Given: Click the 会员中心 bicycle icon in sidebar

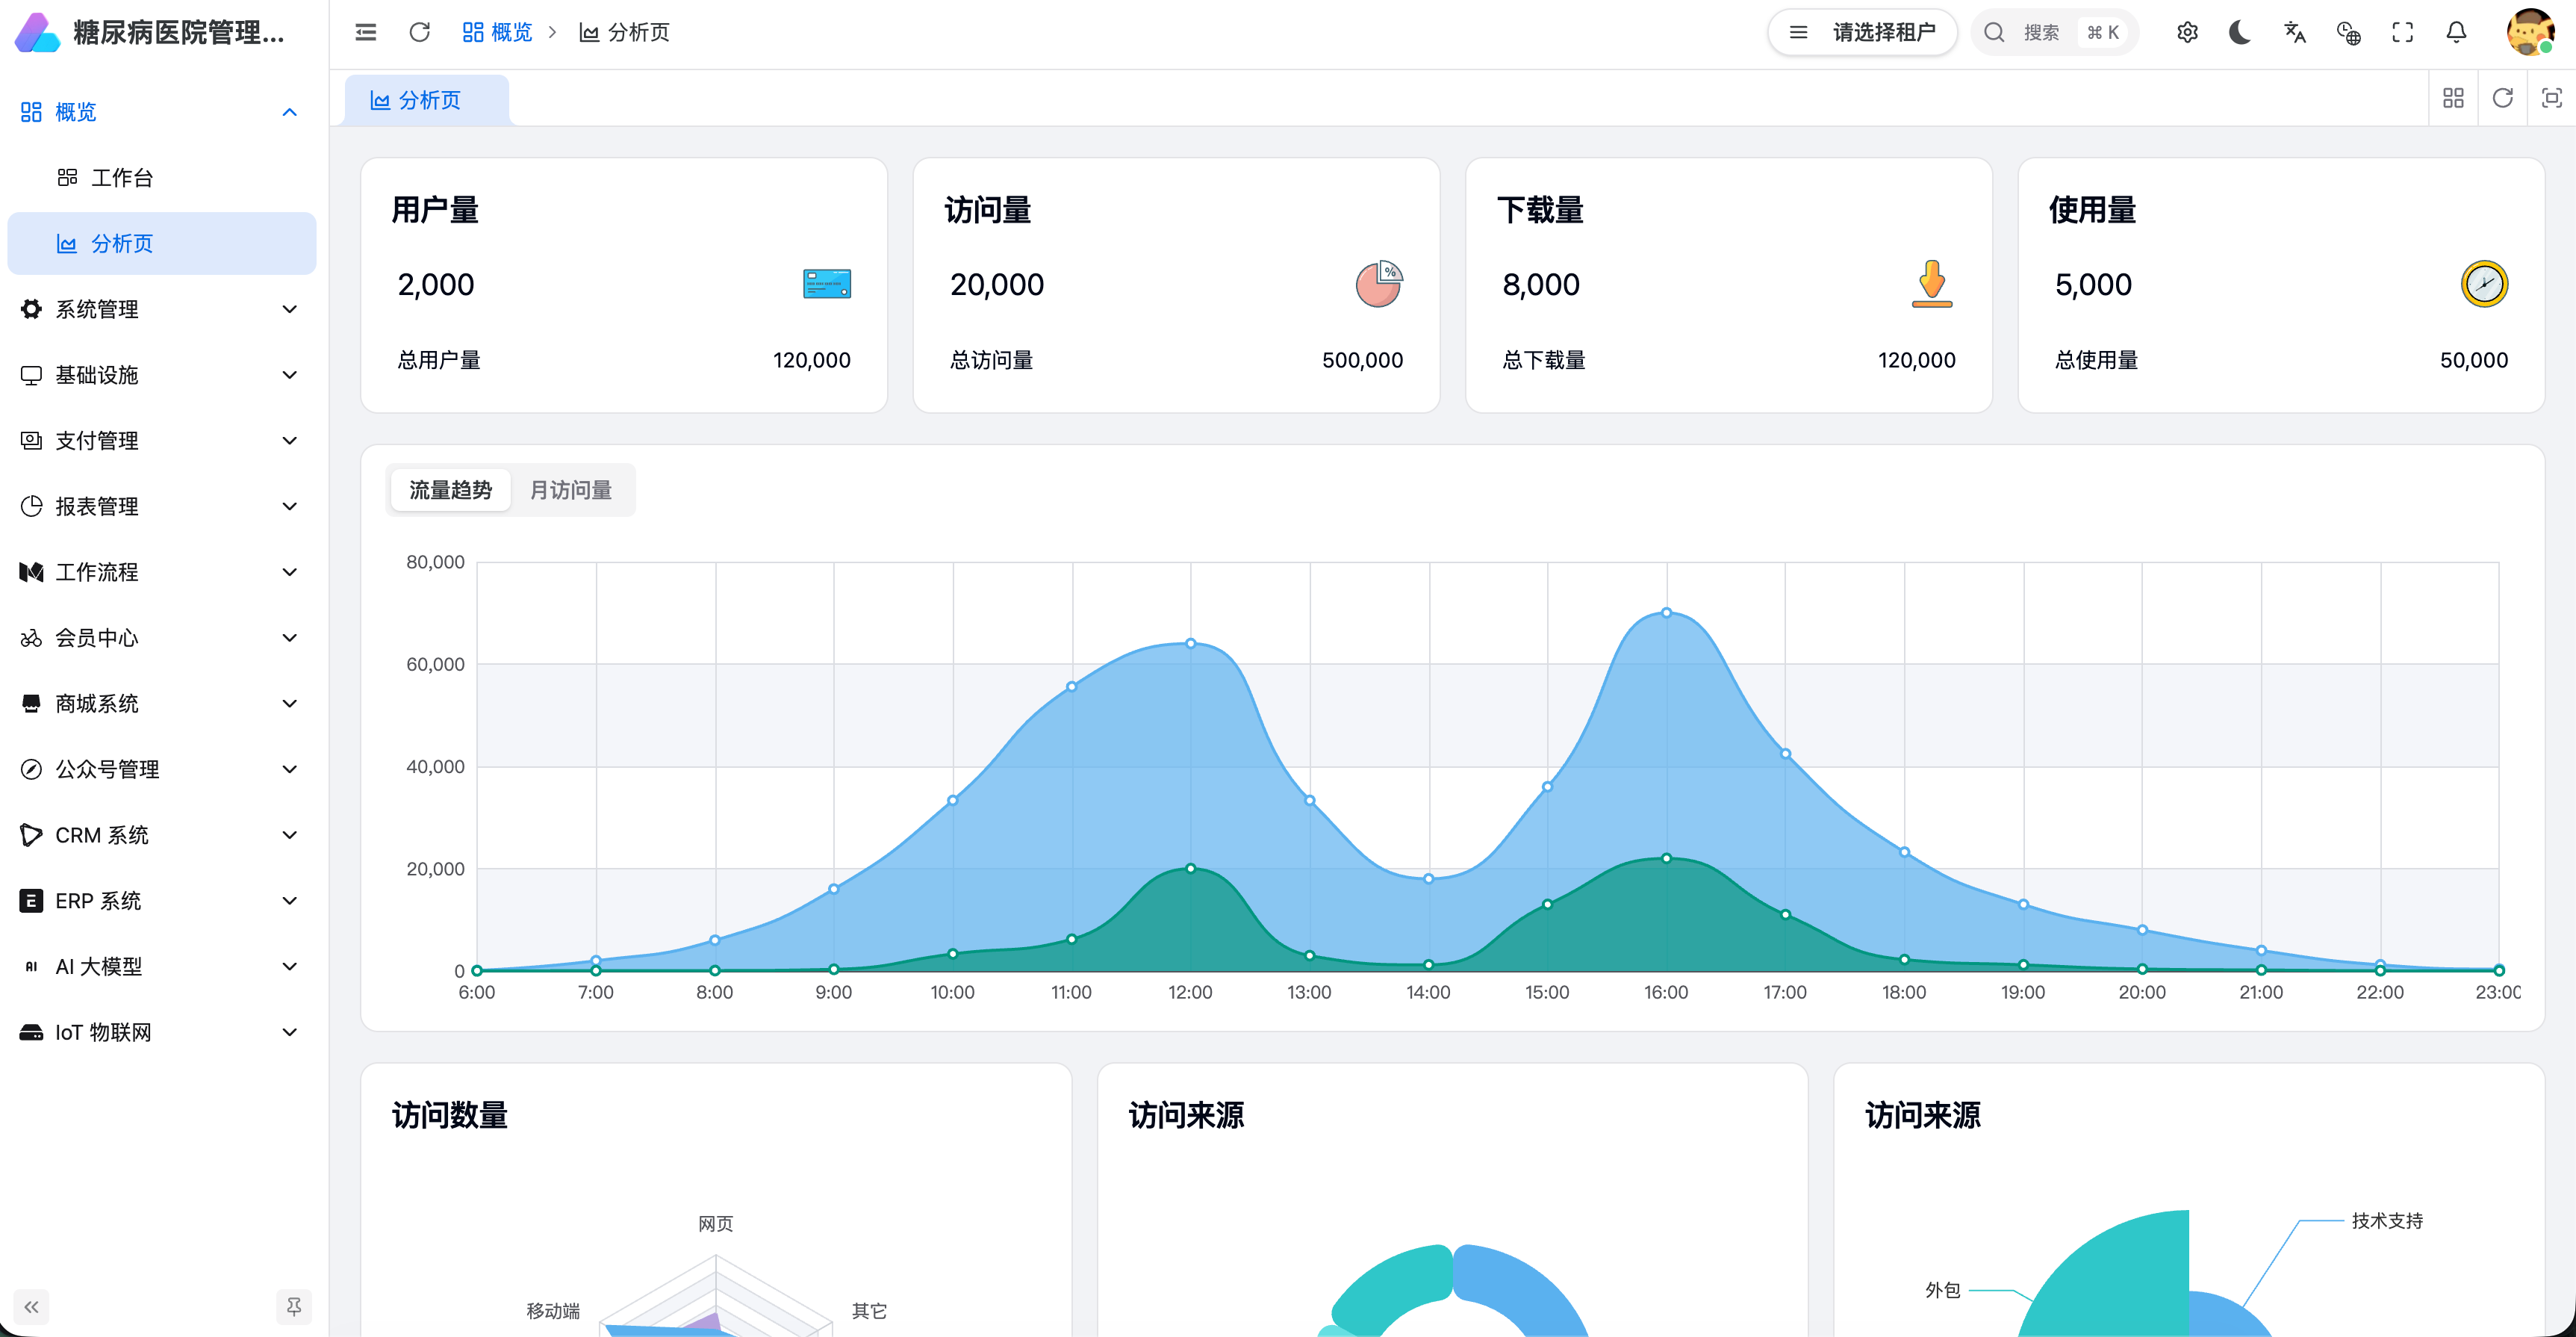Looking at the screenshot, I should tap(31, 638).
